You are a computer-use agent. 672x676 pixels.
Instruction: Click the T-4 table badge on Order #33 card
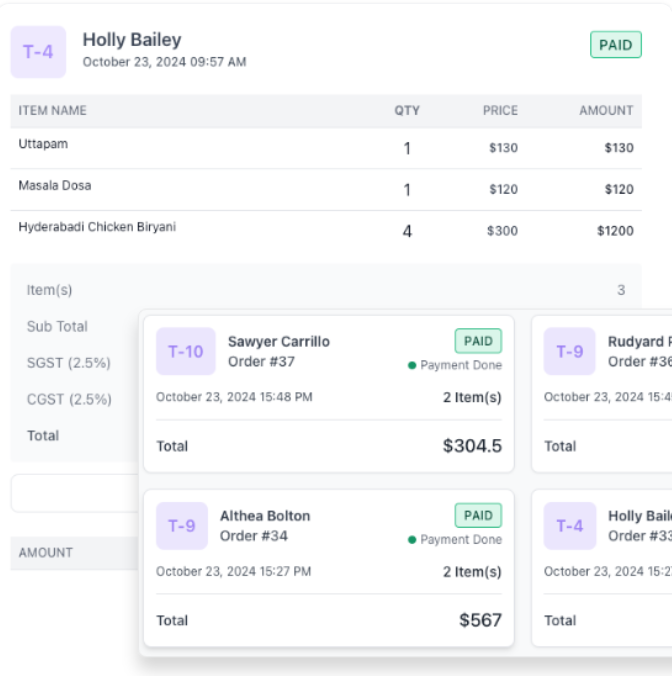pos(569,526)
